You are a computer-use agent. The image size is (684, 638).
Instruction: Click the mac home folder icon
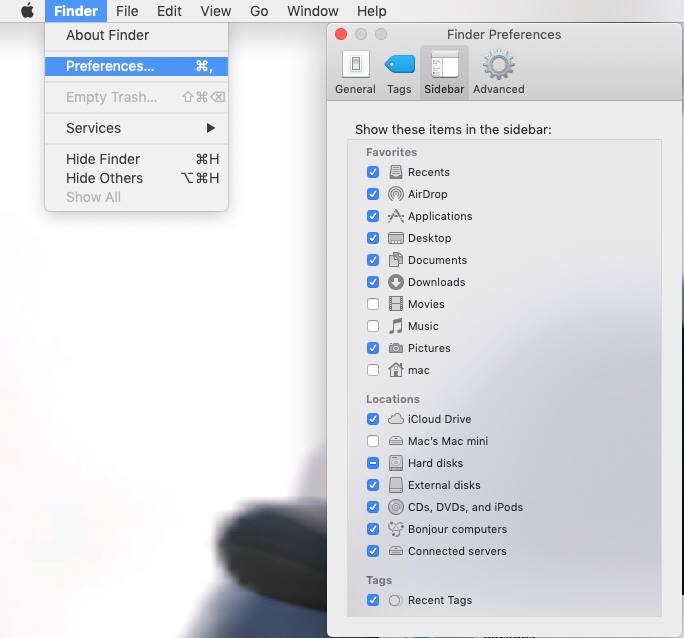pyautogui.click(x=396, y=370)
